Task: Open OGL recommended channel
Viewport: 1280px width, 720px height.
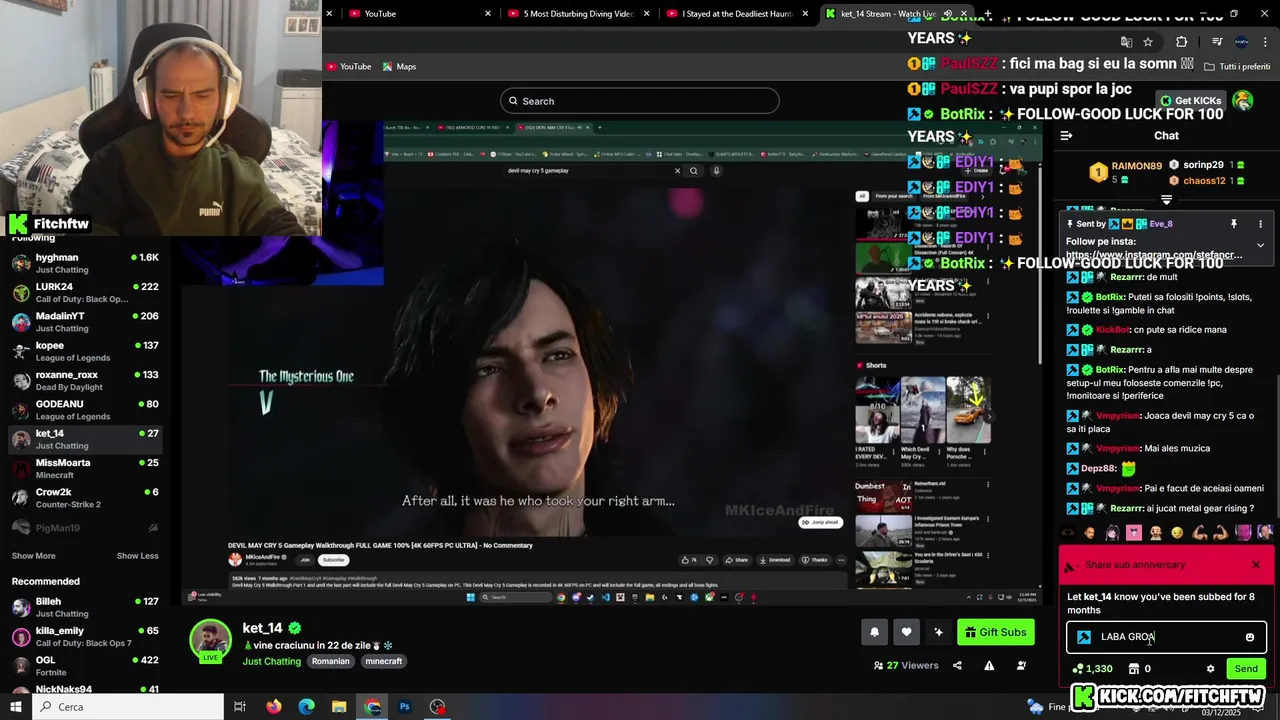Action: click(85, 666)
